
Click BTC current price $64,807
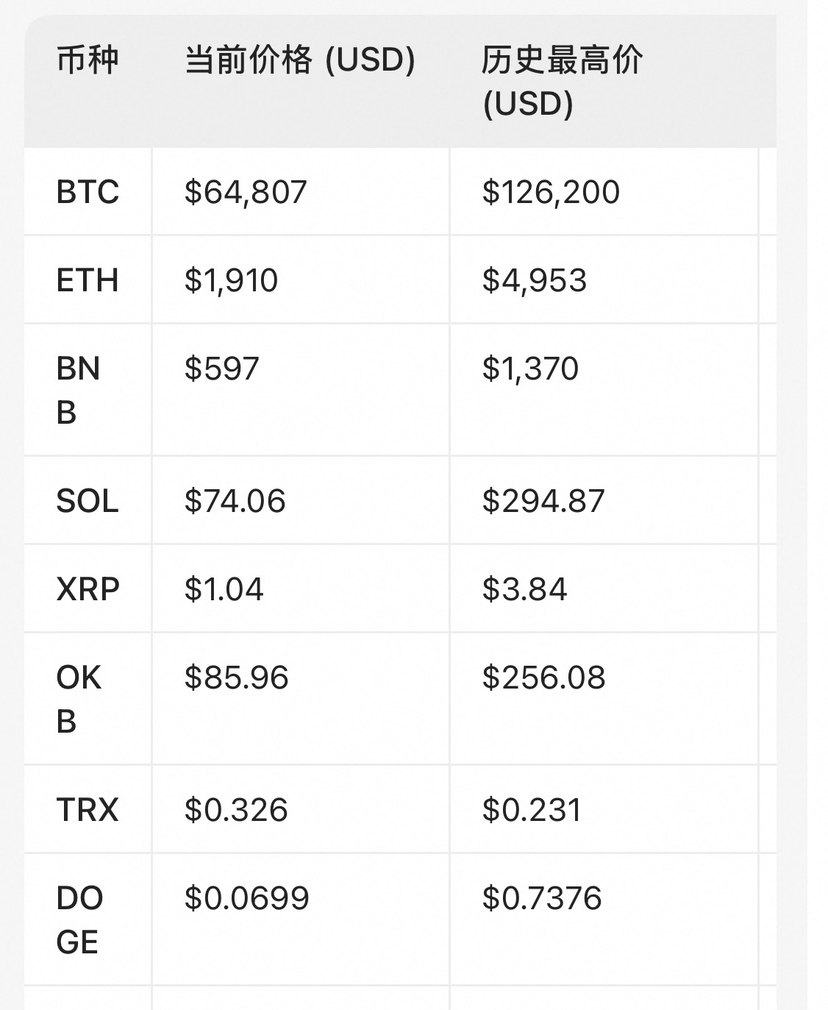pyautogui.click(x=246, y=192)
